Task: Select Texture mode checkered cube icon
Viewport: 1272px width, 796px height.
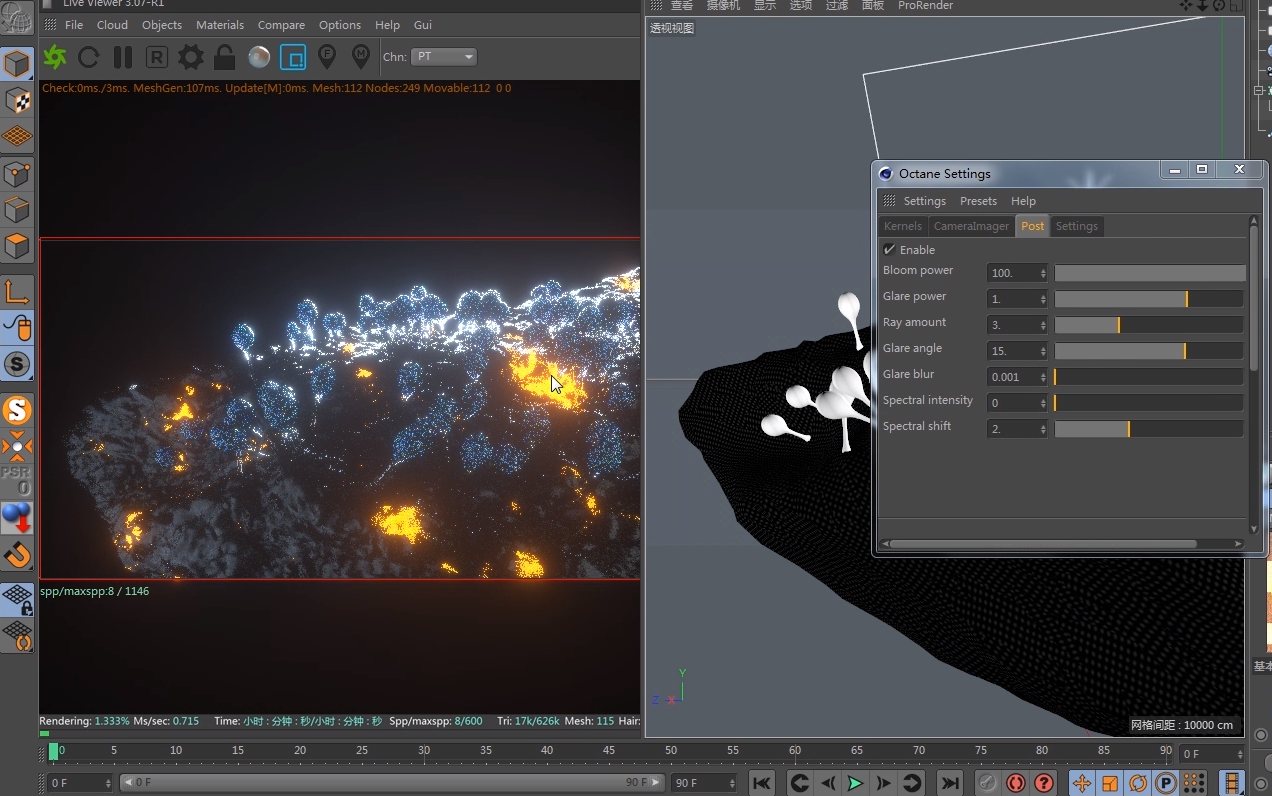Action: tap(18, 100)
